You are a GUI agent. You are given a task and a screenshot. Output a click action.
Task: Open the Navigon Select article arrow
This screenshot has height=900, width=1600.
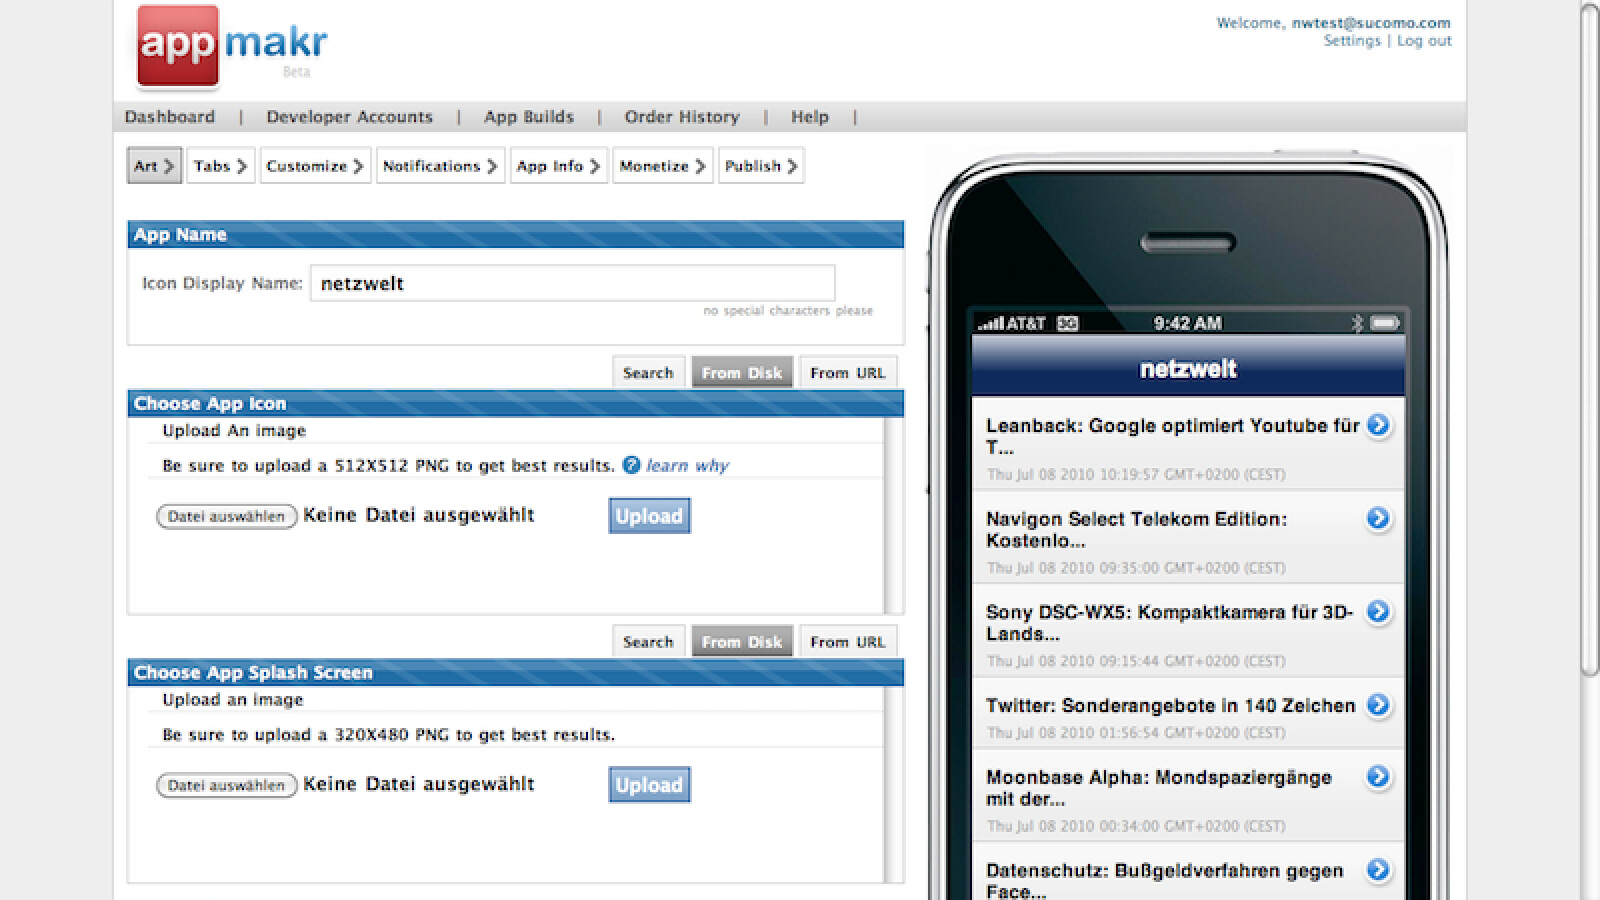[1378, 518]
